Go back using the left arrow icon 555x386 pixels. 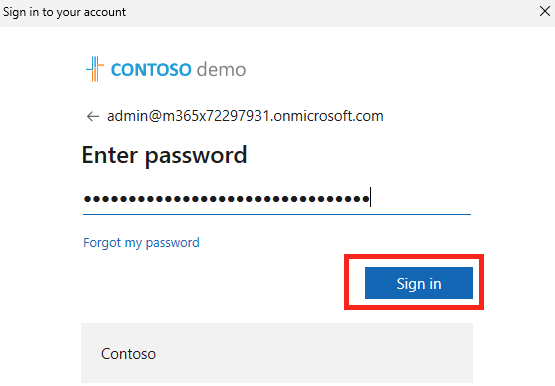(93, 116)
